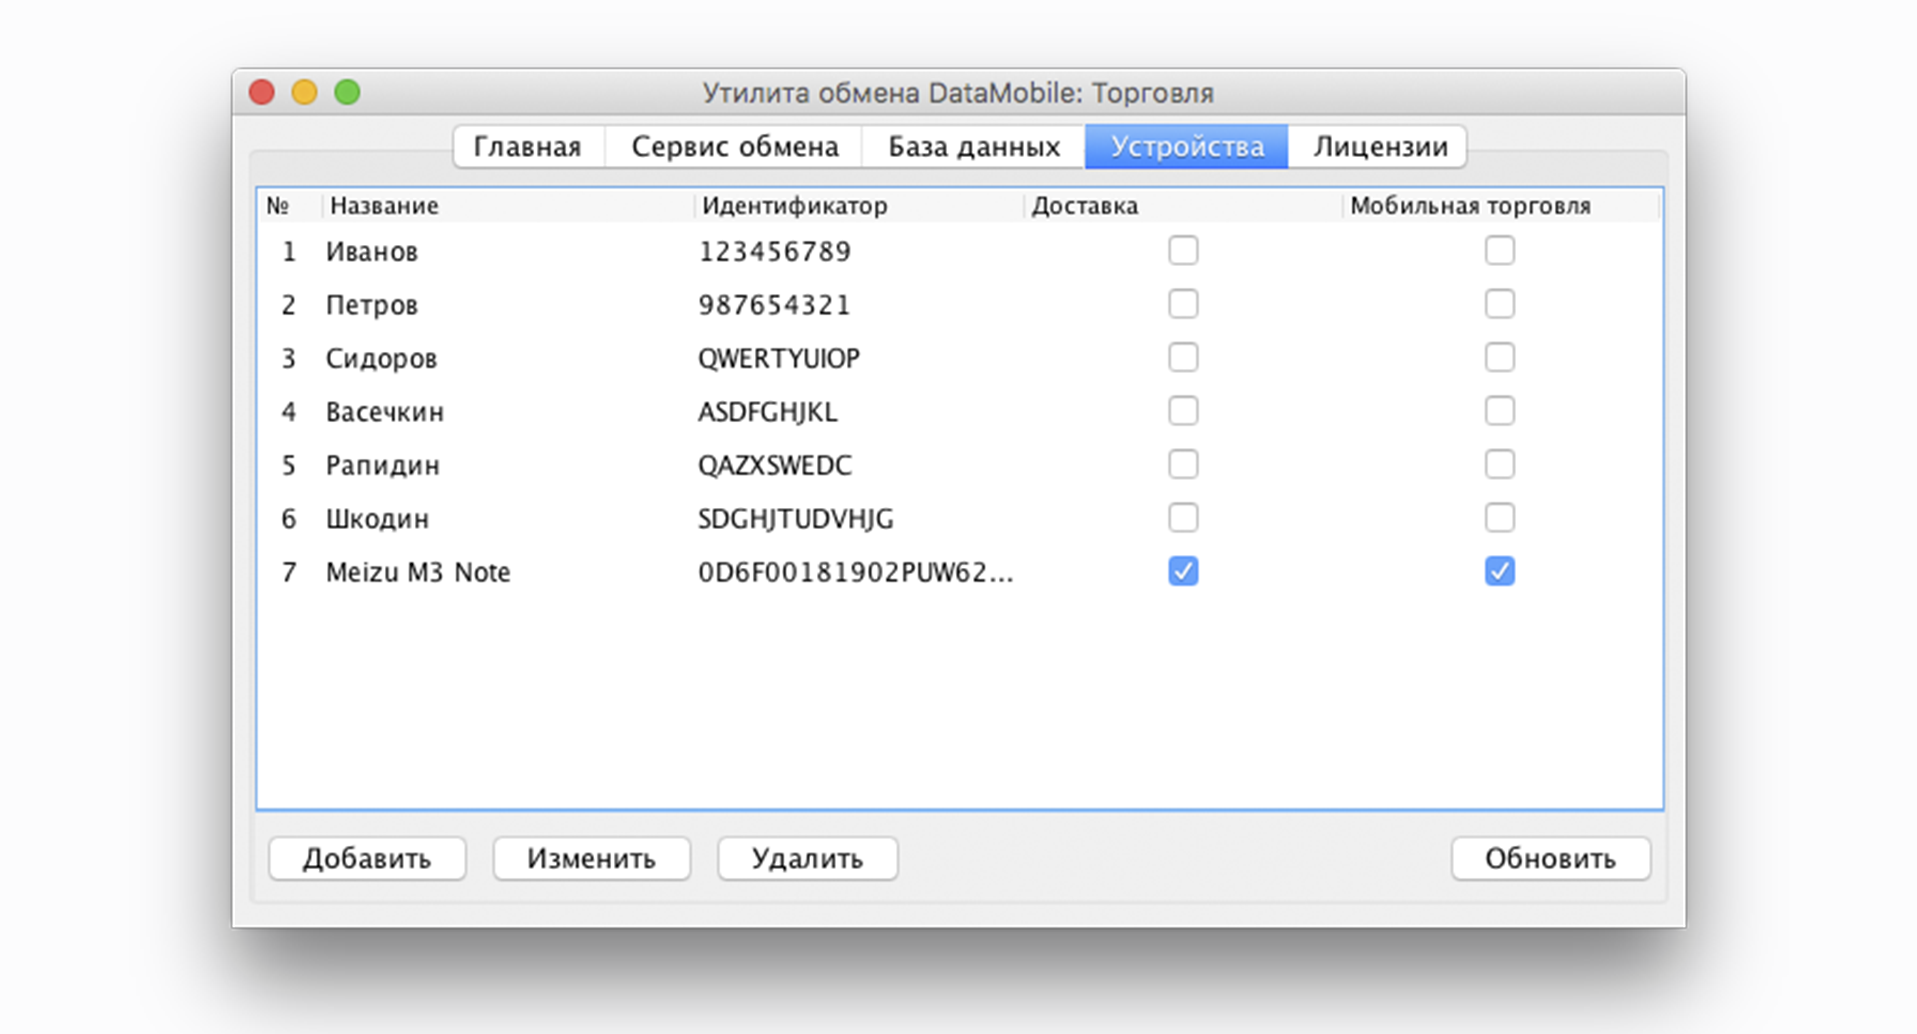Screen dimensions: 1917x1034
Task: Enable Мобильная торговля for Петров
Action: click(x=1499, y=304)
